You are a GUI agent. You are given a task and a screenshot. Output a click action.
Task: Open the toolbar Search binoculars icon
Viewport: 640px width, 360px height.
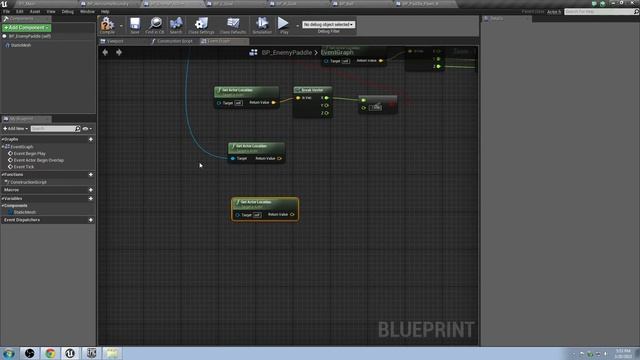(x=176, y=24)
